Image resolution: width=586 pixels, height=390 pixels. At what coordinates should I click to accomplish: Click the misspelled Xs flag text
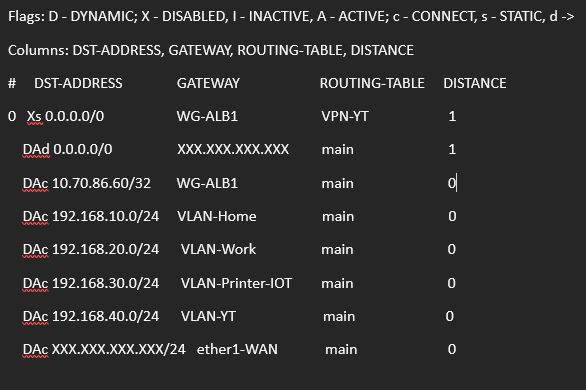tap(34, 116)
